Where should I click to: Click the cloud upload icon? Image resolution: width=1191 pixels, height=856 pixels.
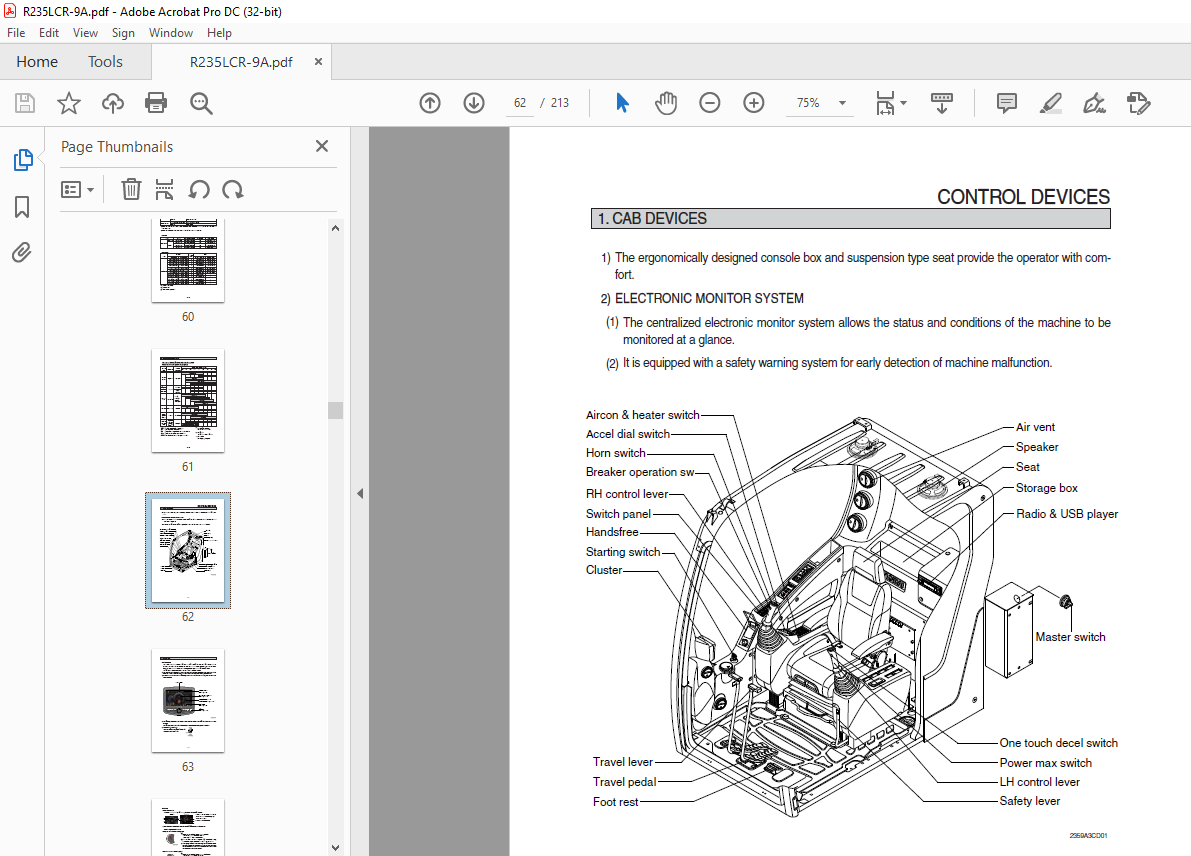coord(113,103)
